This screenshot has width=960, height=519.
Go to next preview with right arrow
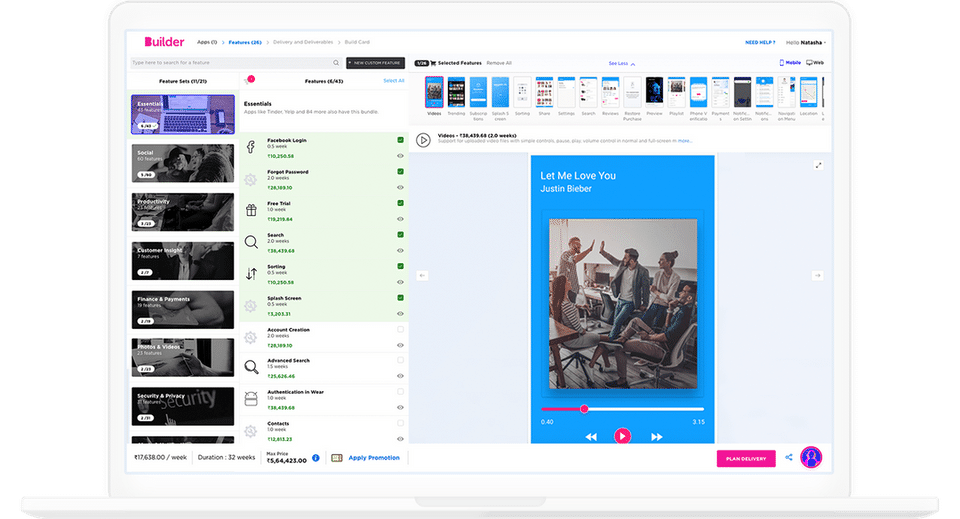817,275
